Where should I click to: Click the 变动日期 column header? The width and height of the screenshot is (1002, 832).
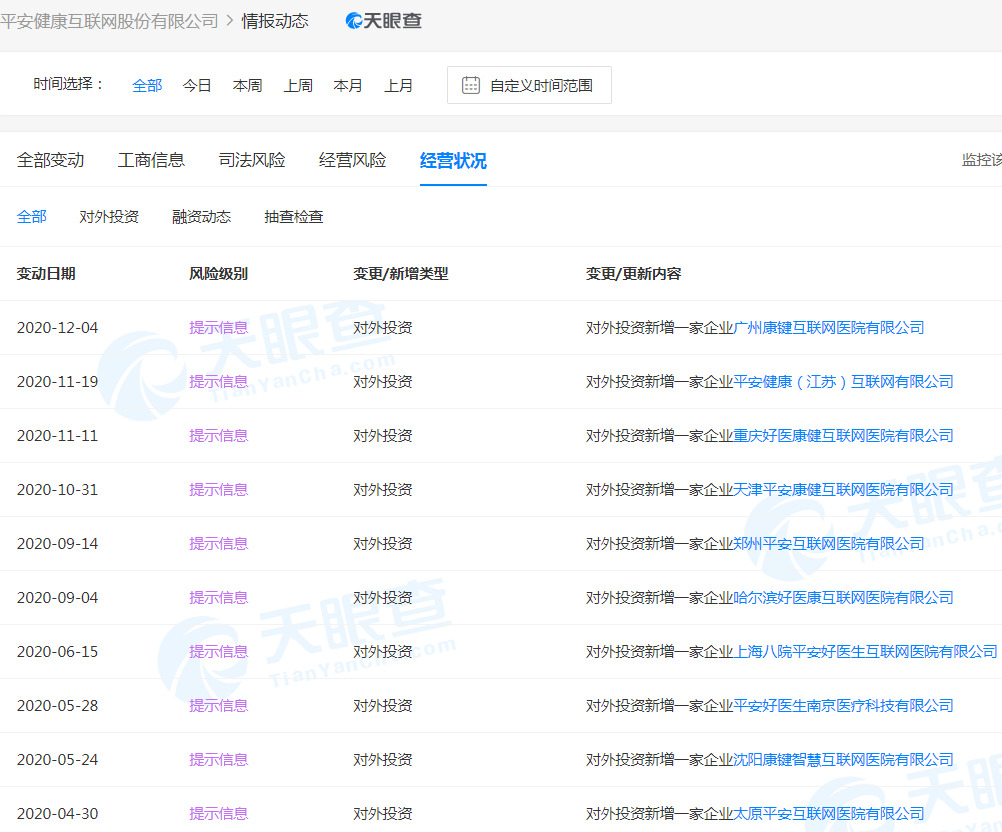(46, 273)
